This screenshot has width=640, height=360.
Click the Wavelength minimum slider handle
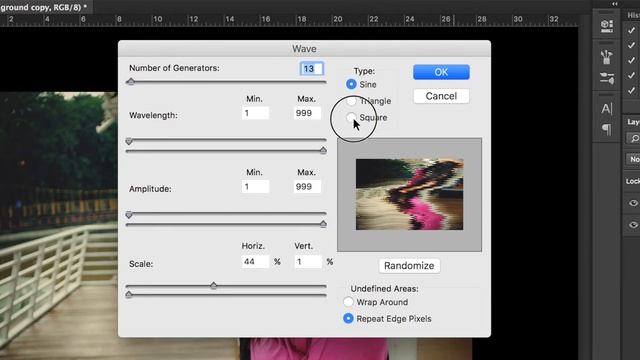click(129, 141)
